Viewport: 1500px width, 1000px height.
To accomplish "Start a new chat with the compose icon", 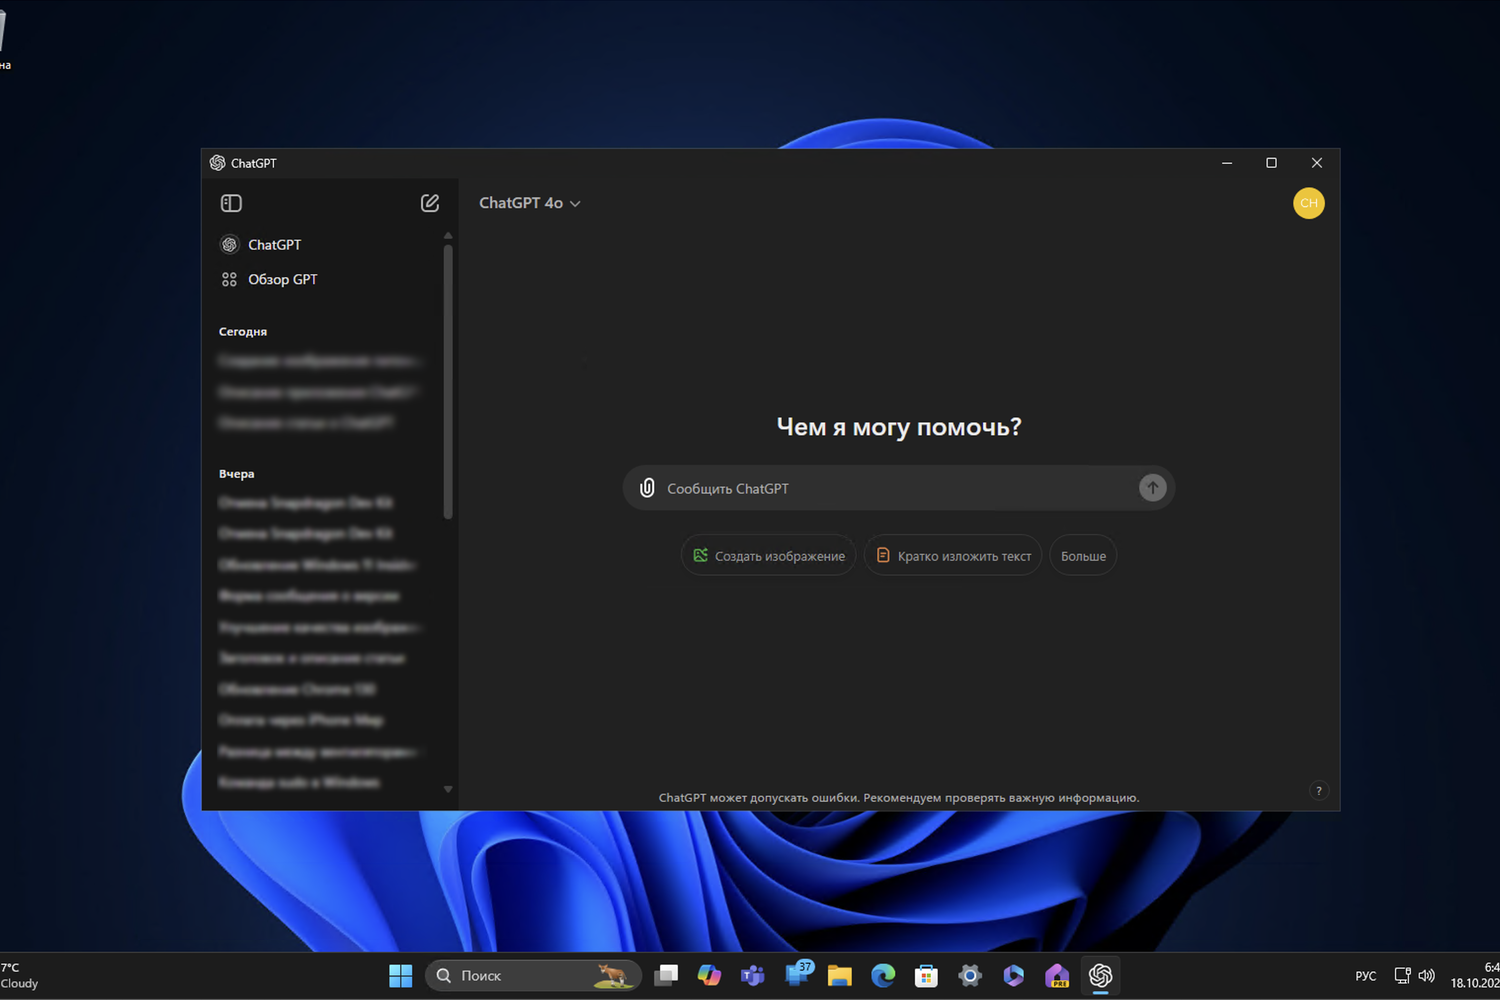I will pyautogui.click(x=430, y=203).
